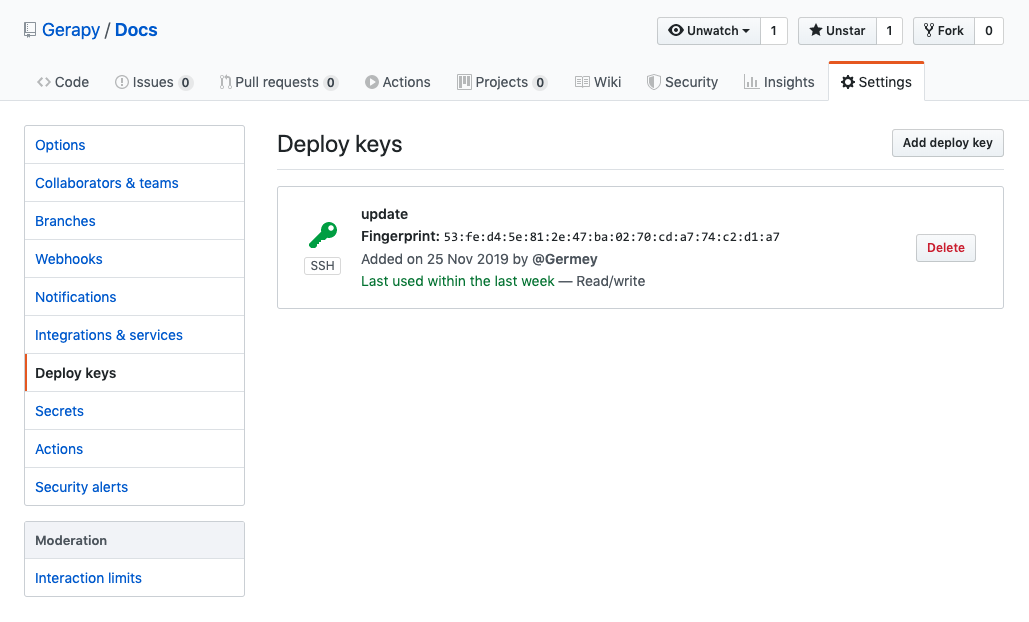Click the update key title
This screenshot has width=1029, height=622.
(x=385, y=214)
